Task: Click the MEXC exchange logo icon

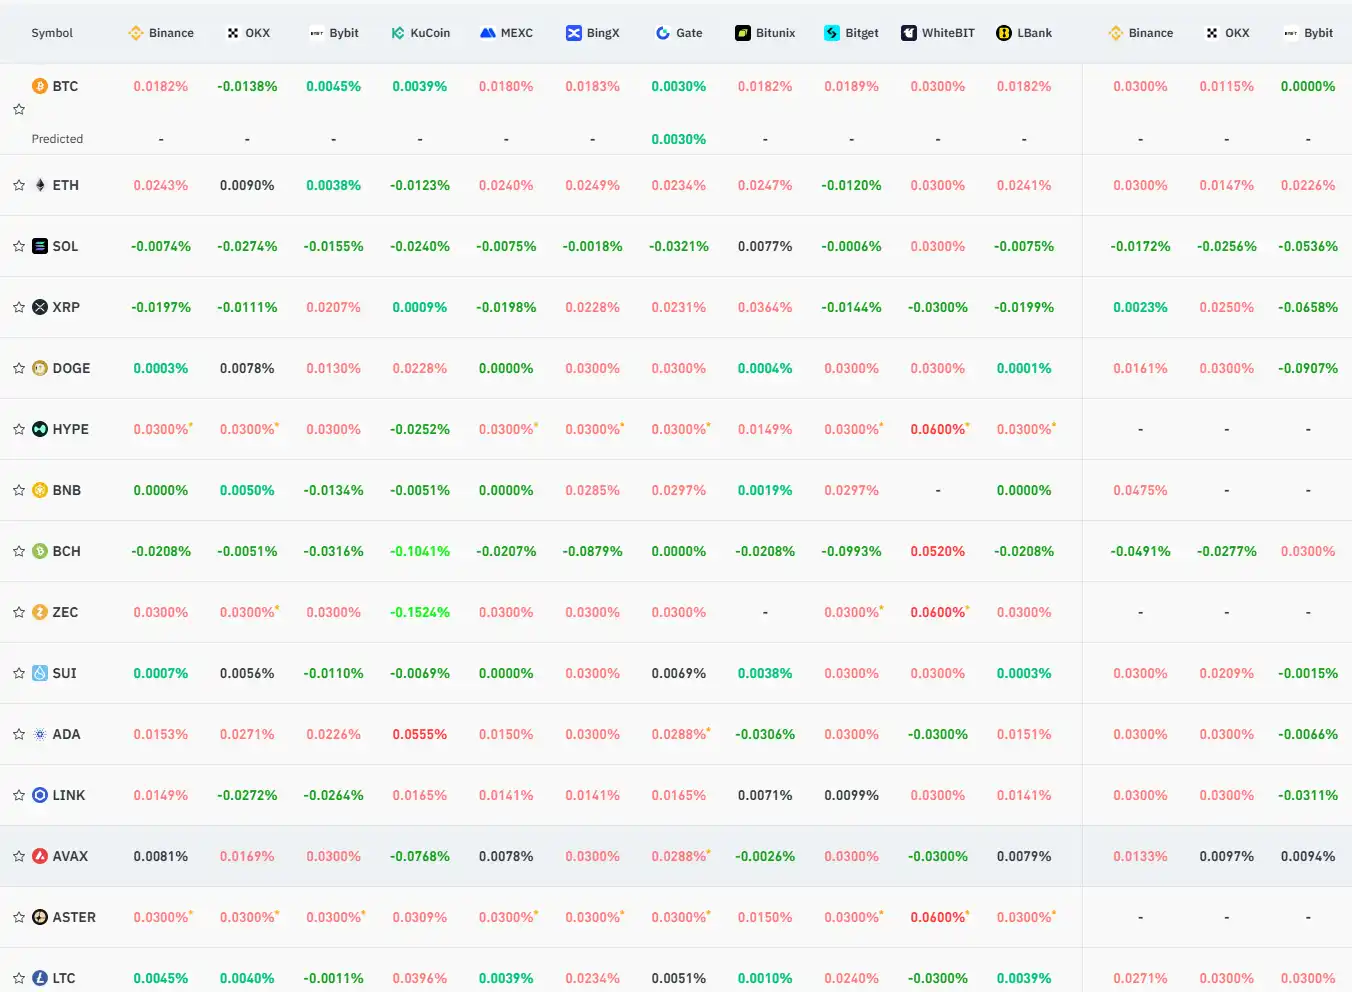Action: point(488,33)
